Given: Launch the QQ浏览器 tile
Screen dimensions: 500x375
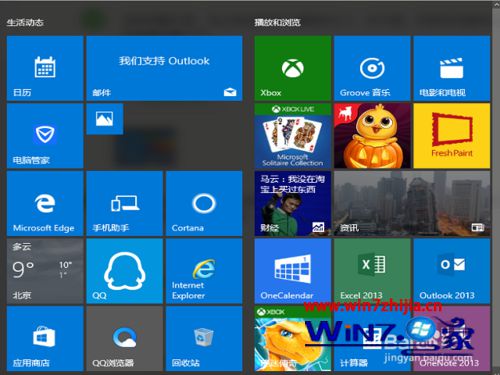Looking at the screenshot, I should pos(124,339).
